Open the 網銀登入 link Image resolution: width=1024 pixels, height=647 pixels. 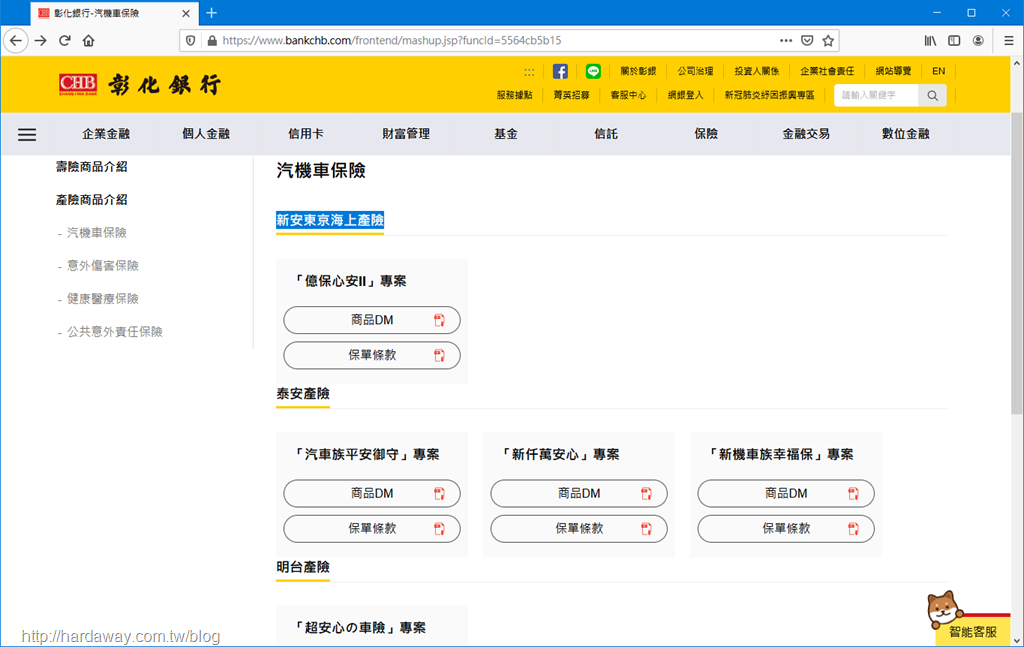685,95
